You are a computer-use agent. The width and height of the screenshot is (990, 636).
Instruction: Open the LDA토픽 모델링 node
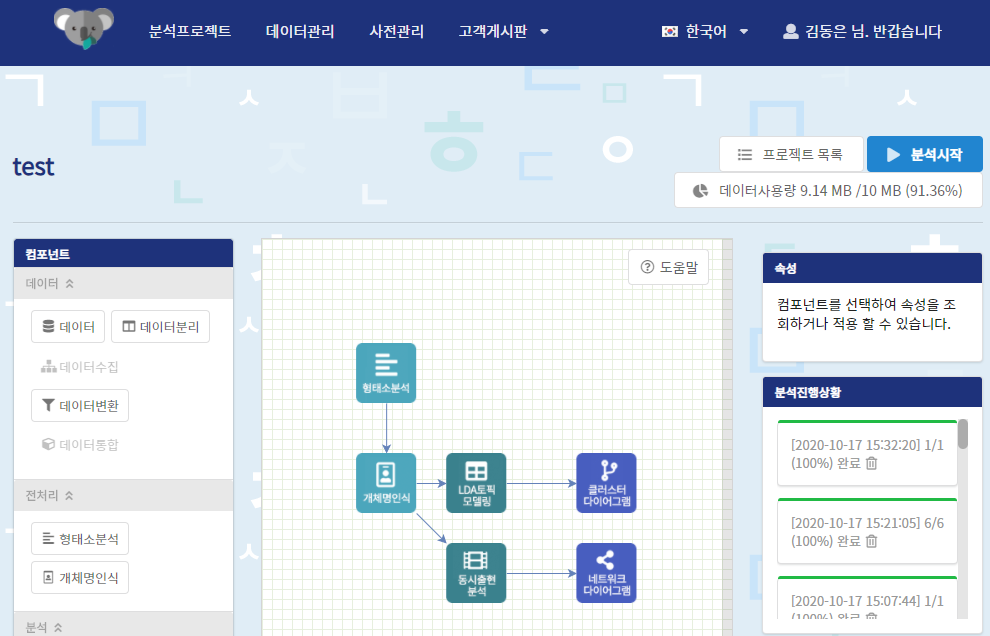point(476,482)
